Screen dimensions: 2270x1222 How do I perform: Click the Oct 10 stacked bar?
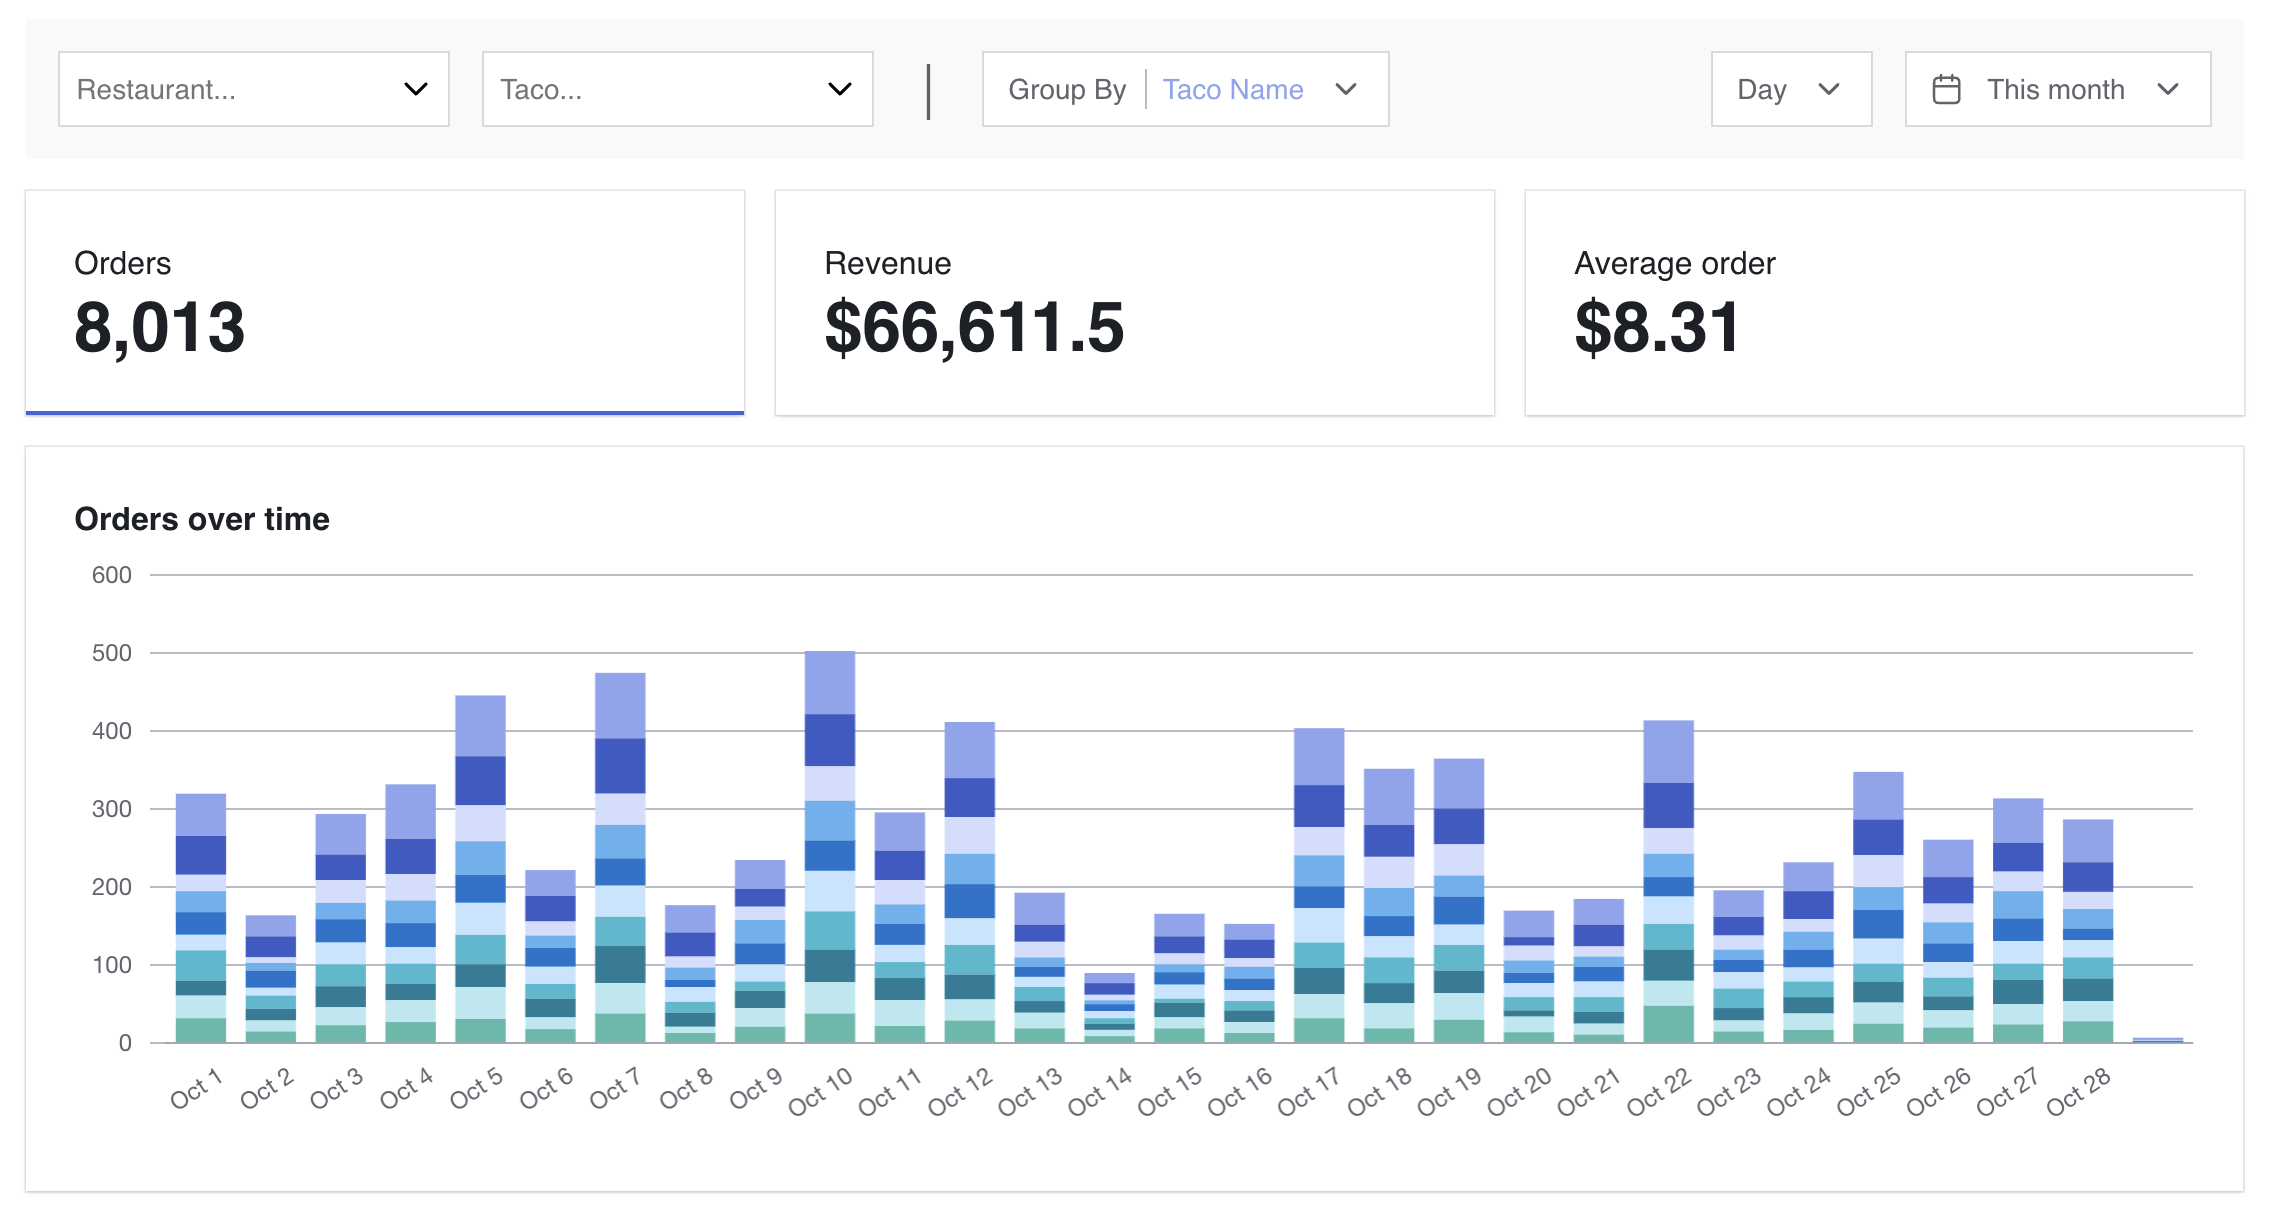(830, 850)
